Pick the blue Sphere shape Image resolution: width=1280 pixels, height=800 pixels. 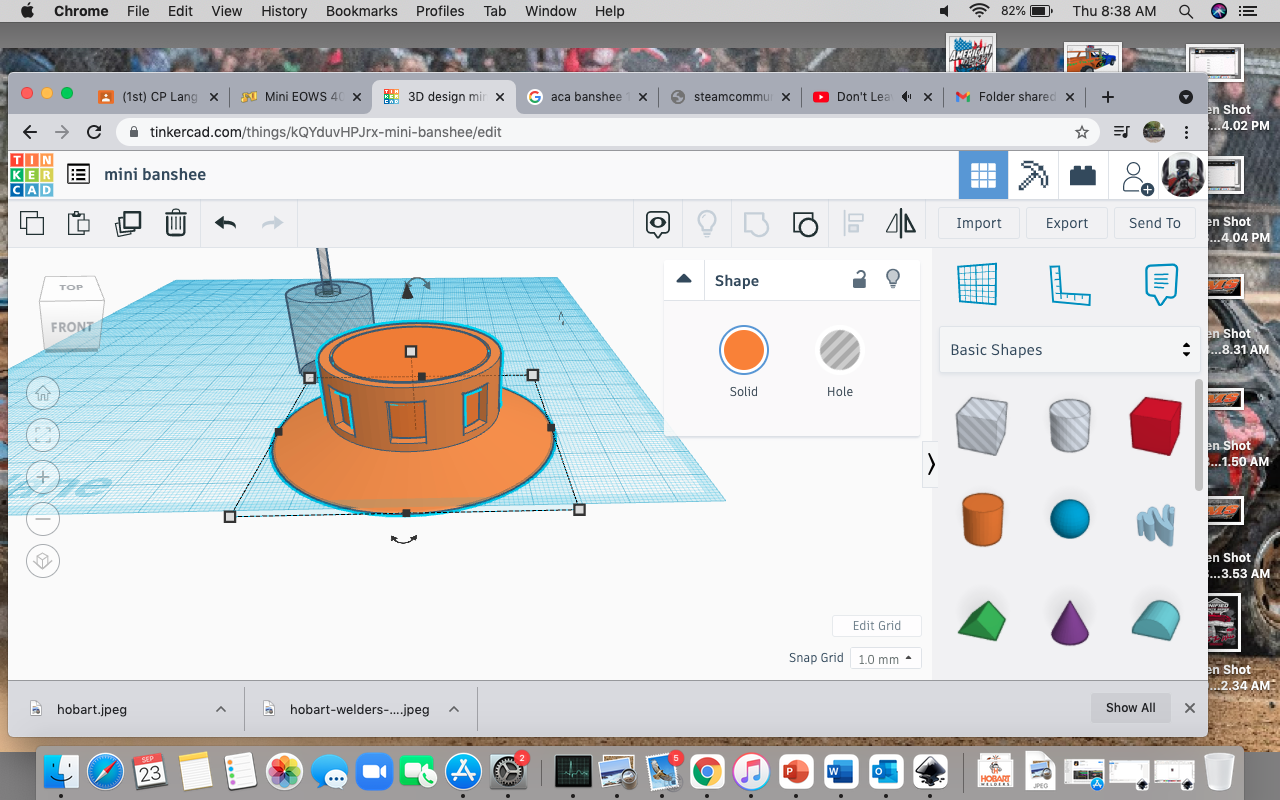coord(1069,520)
